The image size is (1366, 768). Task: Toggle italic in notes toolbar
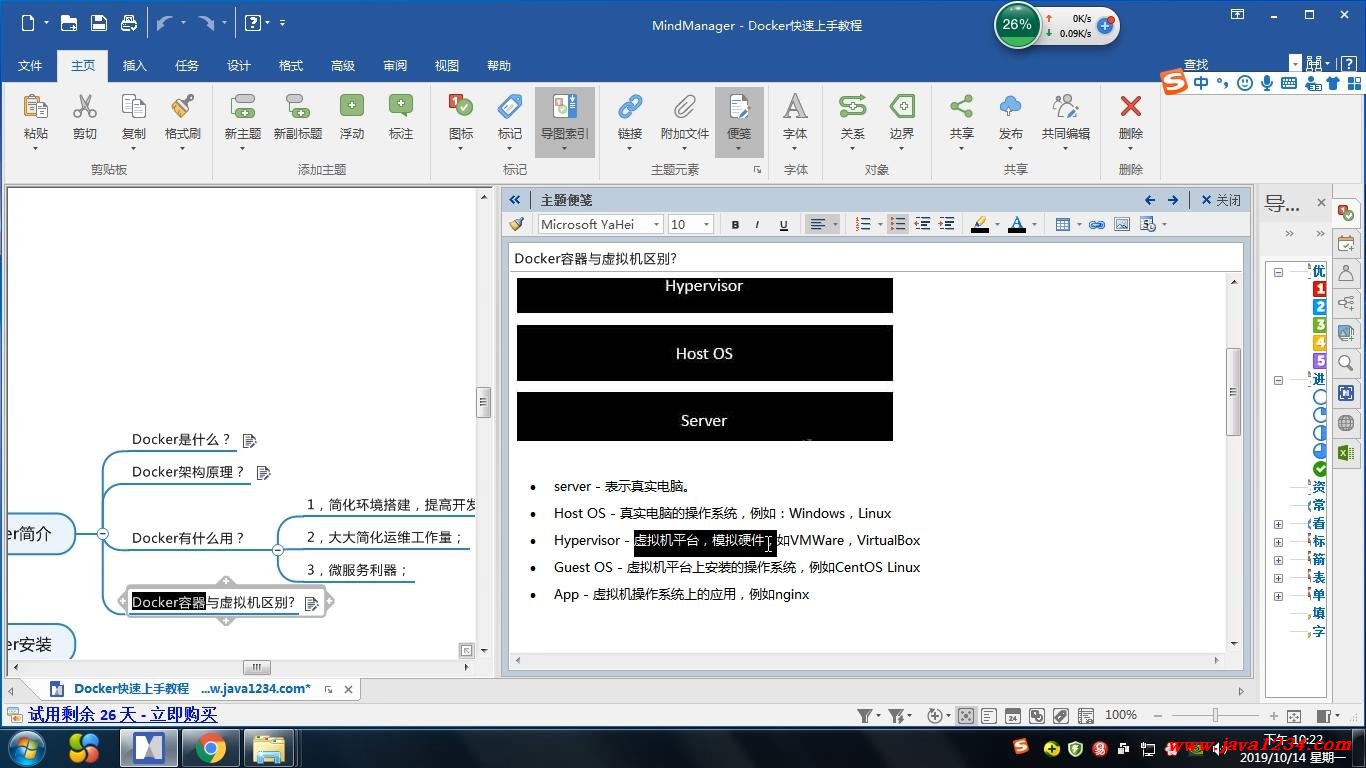pyautogui.click(x=757, y=225)
